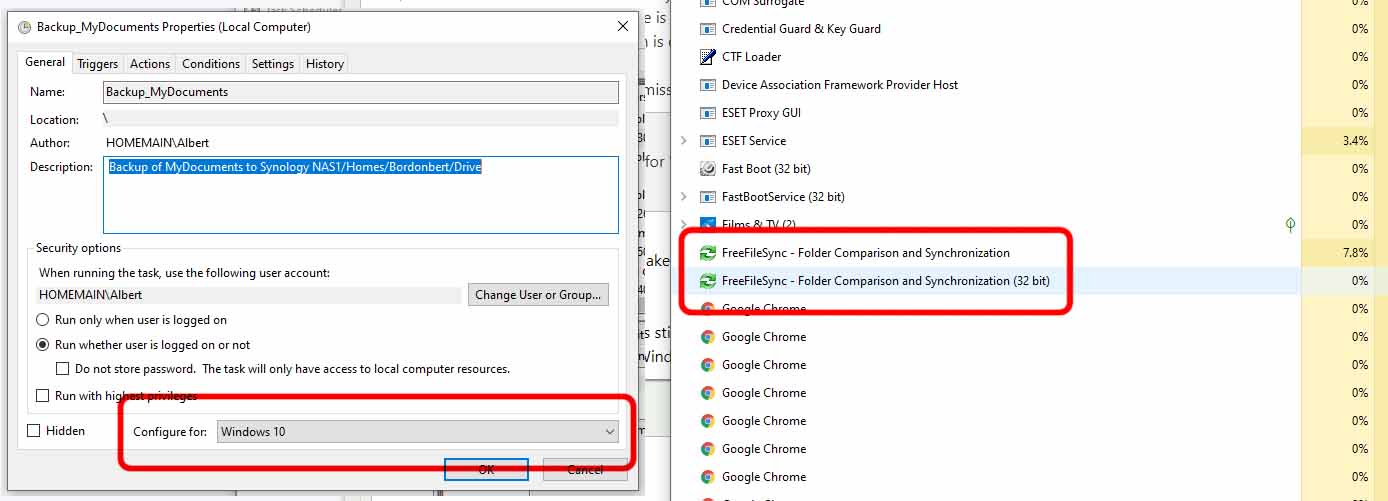Expand the ESET Service process group
The width and height of the screenshot is (1388, 501).
pyautogui.click(x=684, y=141)
